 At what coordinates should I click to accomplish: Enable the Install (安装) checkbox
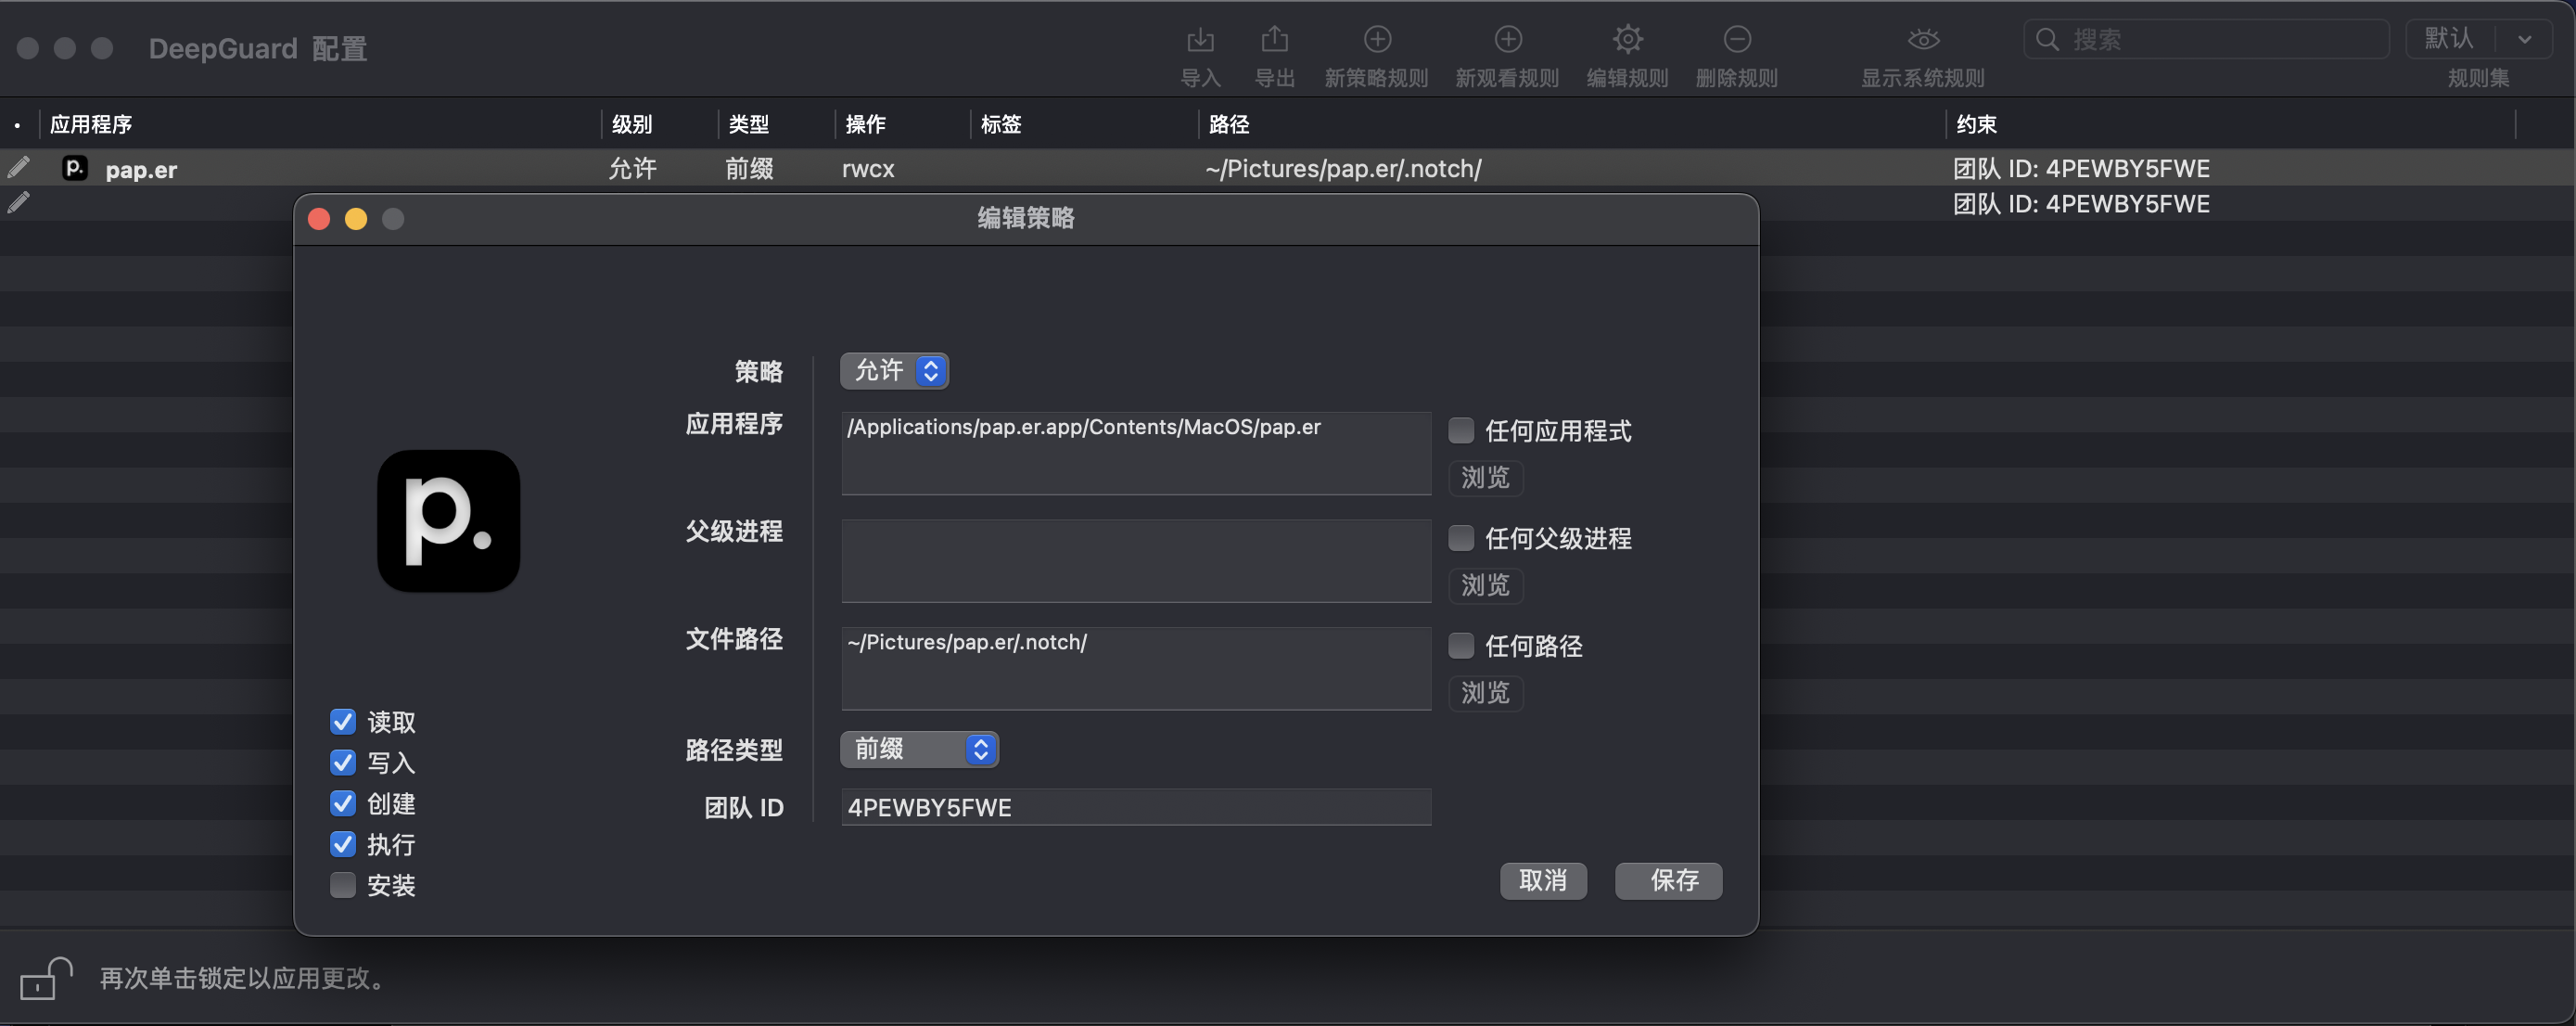coord(343,885)
